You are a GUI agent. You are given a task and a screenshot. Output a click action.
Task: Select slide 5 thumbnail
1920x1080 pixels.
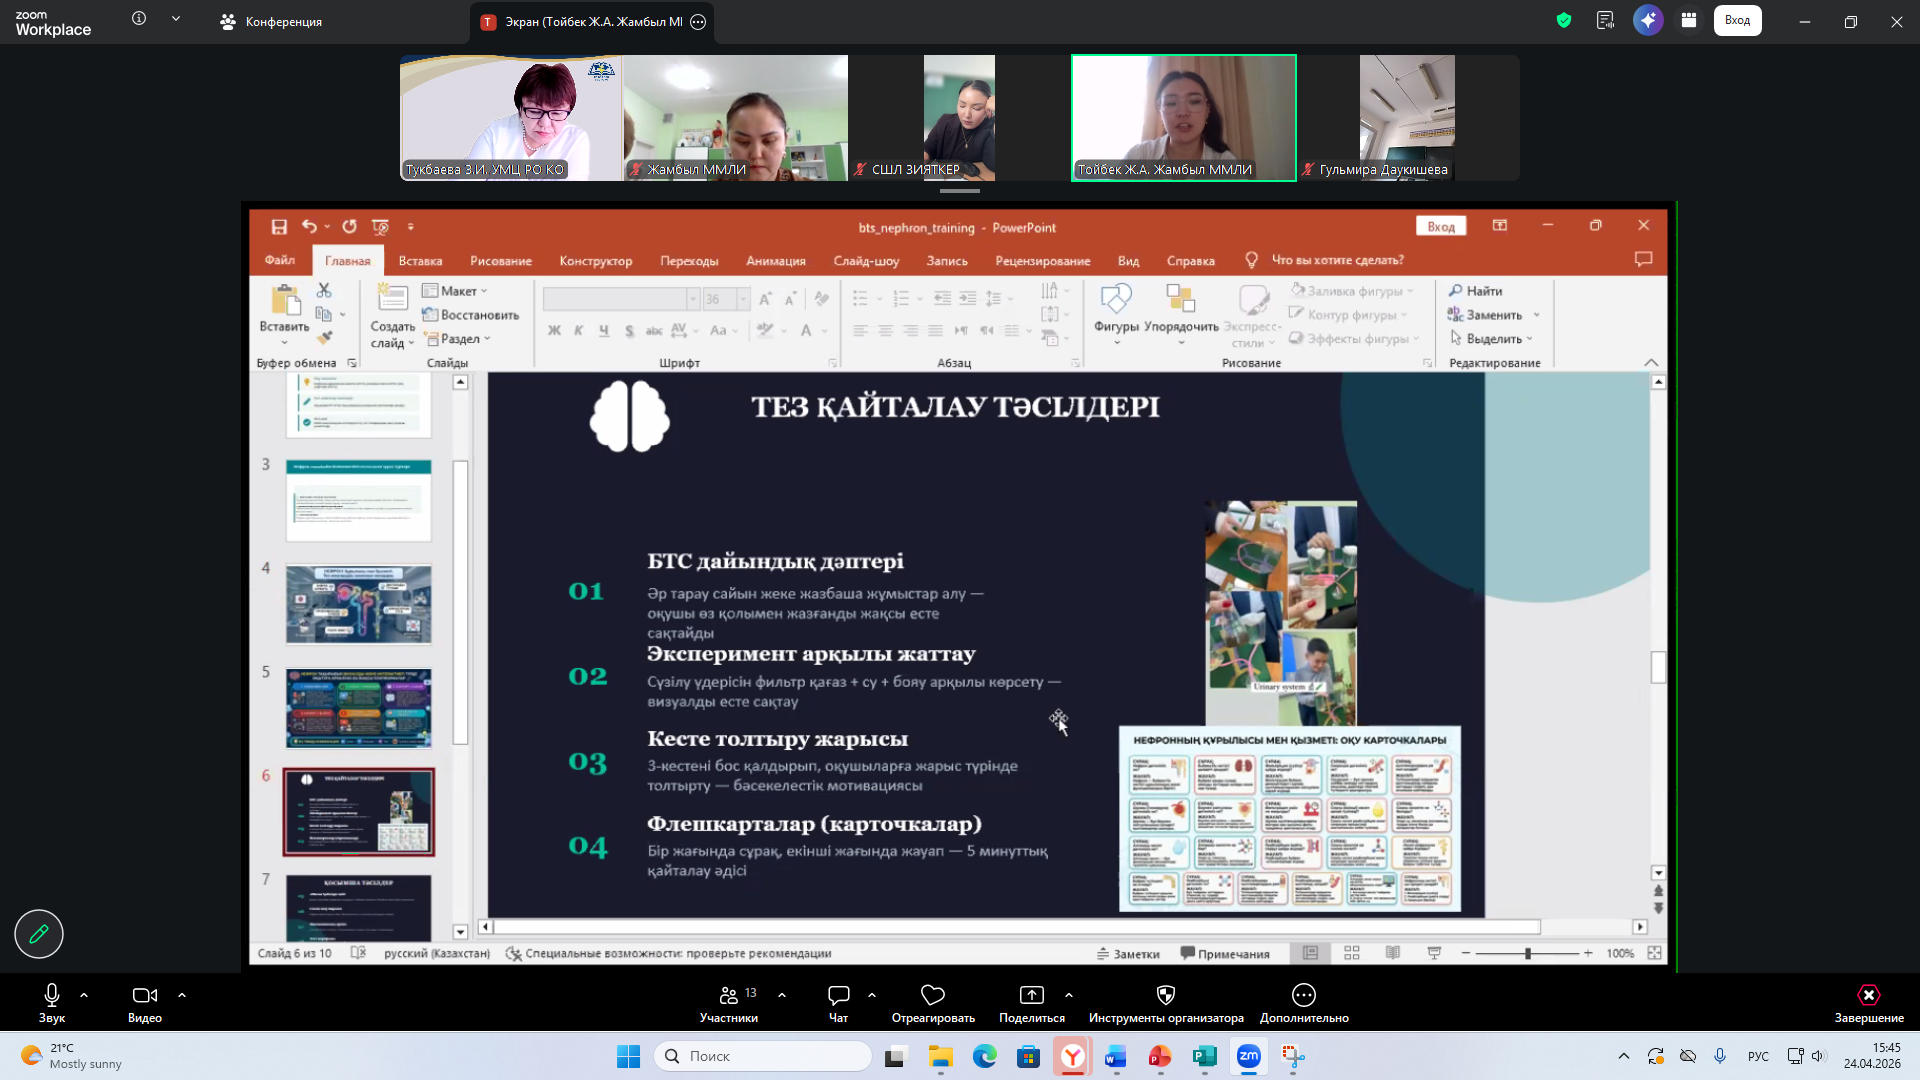click(359, 708)
